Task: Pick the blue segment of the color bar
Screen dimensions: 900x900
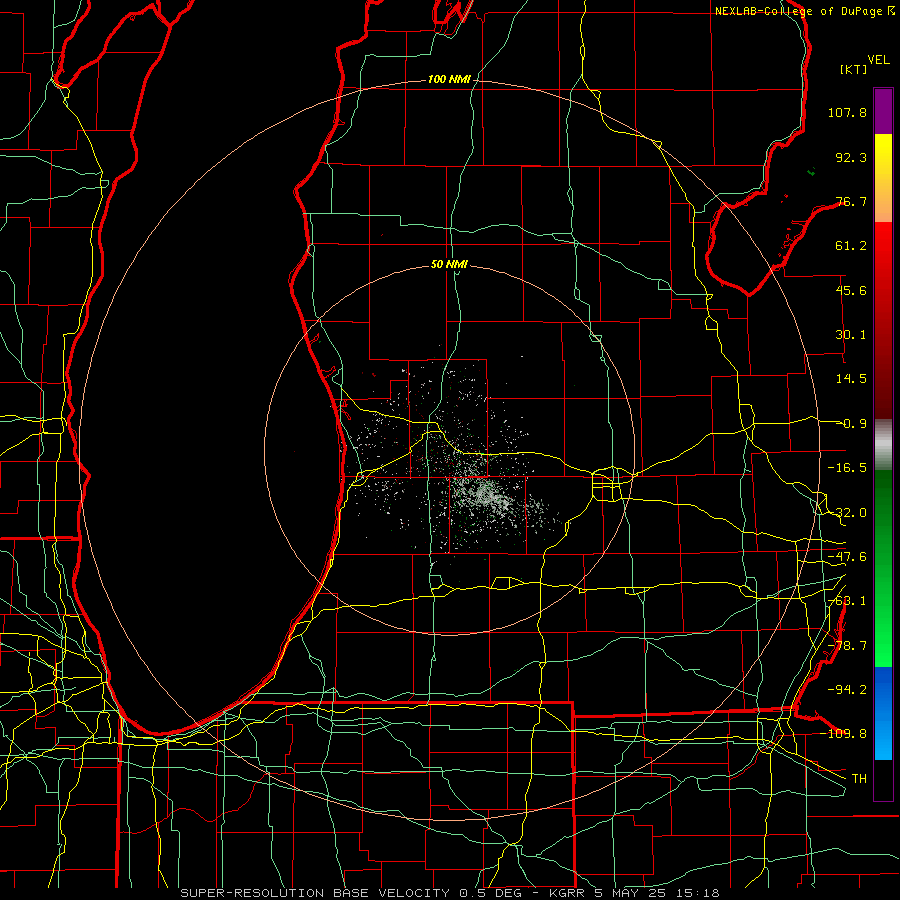Action: click(x=883, y=712)
